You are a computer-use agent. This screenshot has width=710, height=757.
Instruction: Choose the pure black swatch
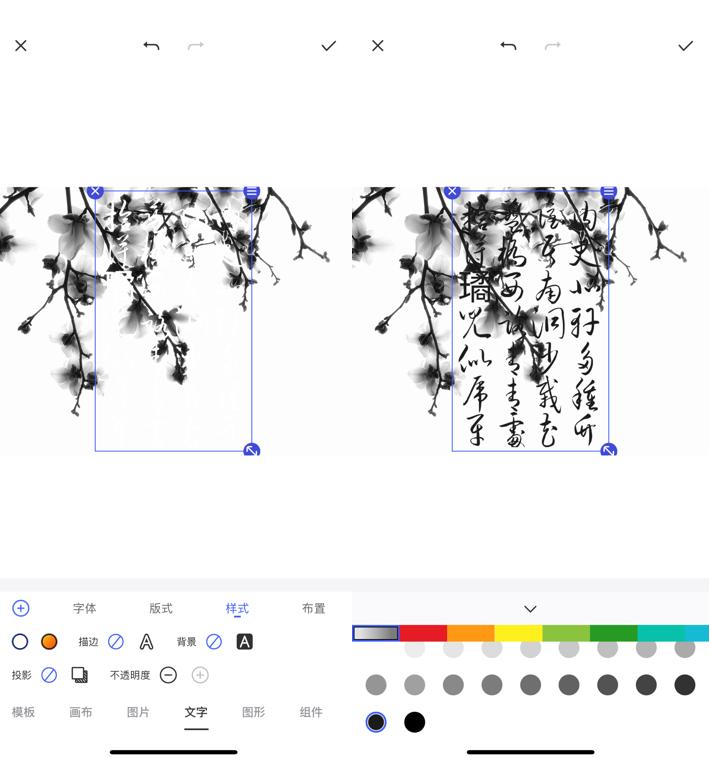[x=415, y=722]
